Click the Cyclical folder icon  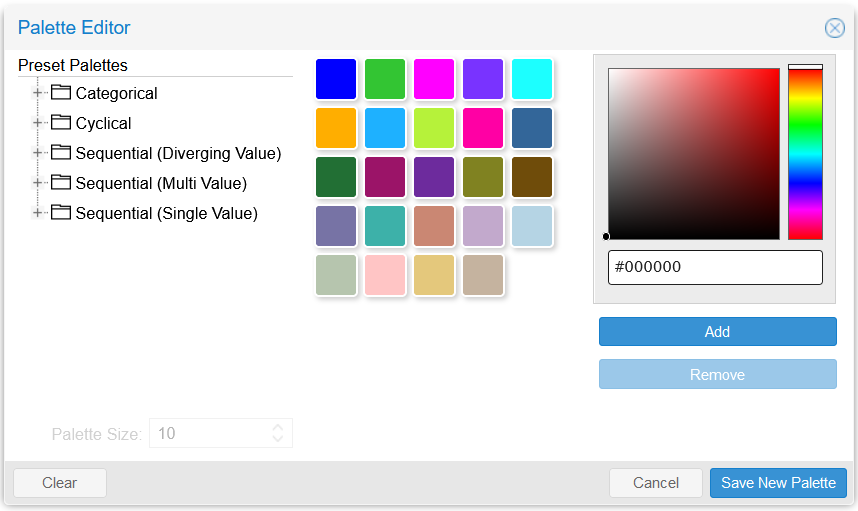(61, 123)
